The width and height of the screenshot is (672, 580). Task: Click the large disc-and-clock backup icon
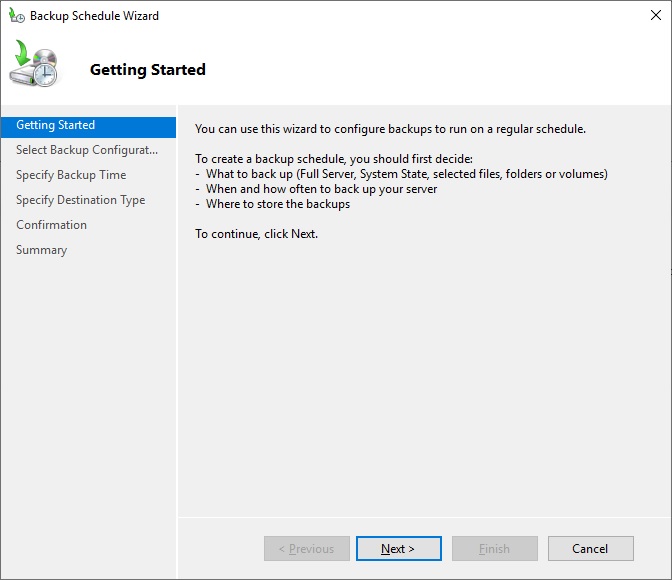tap(33, 63)
